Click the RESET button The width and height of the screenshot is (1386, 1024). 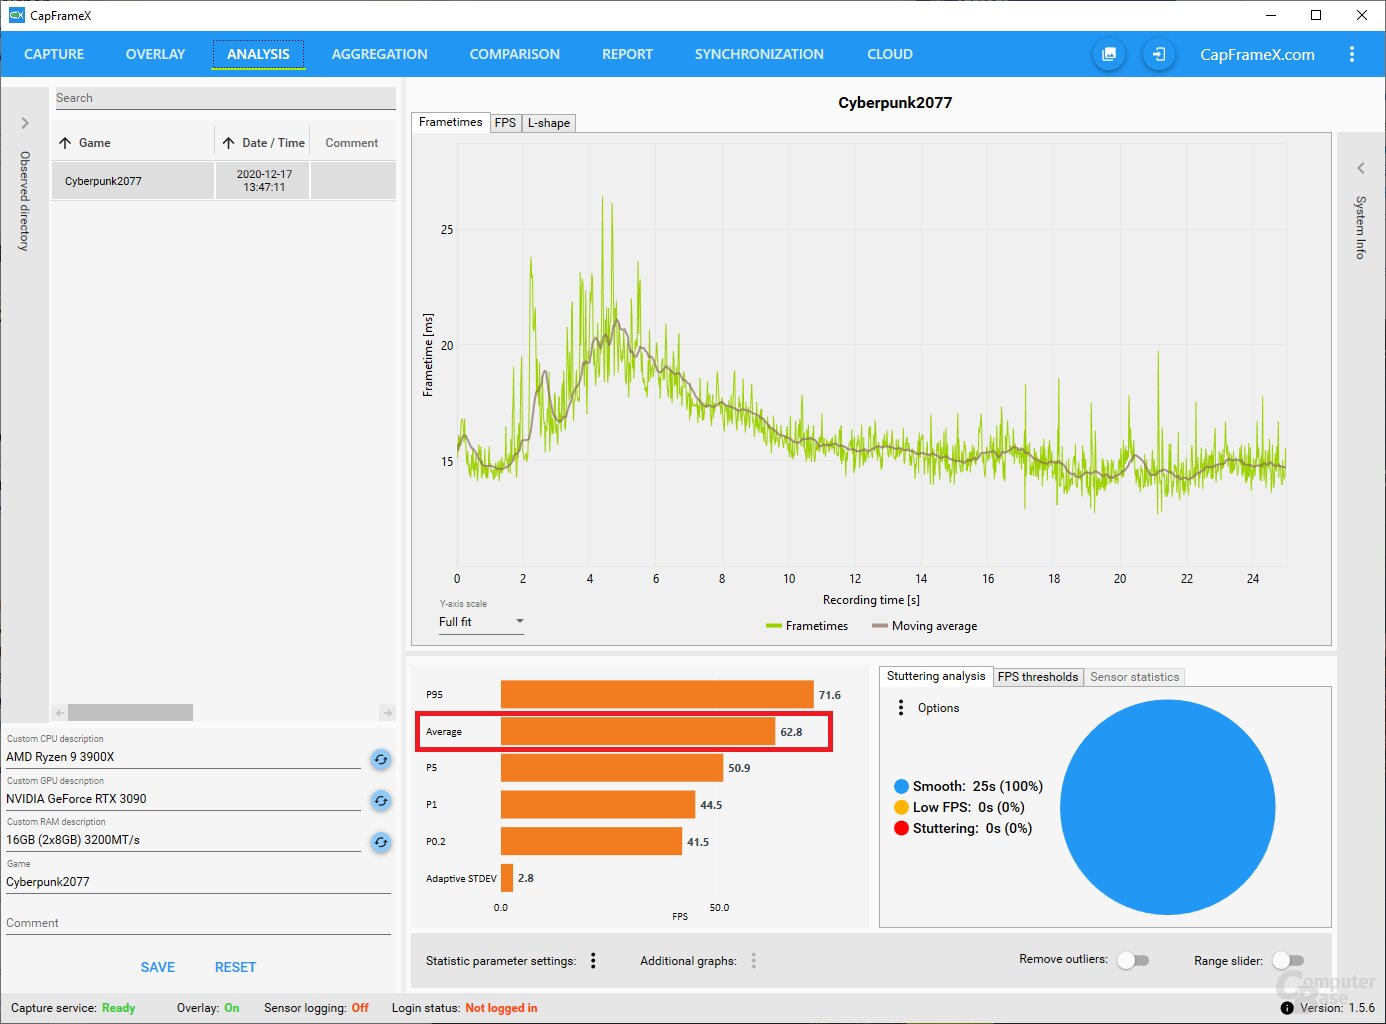pyautogui.click(x=235, y=967)
